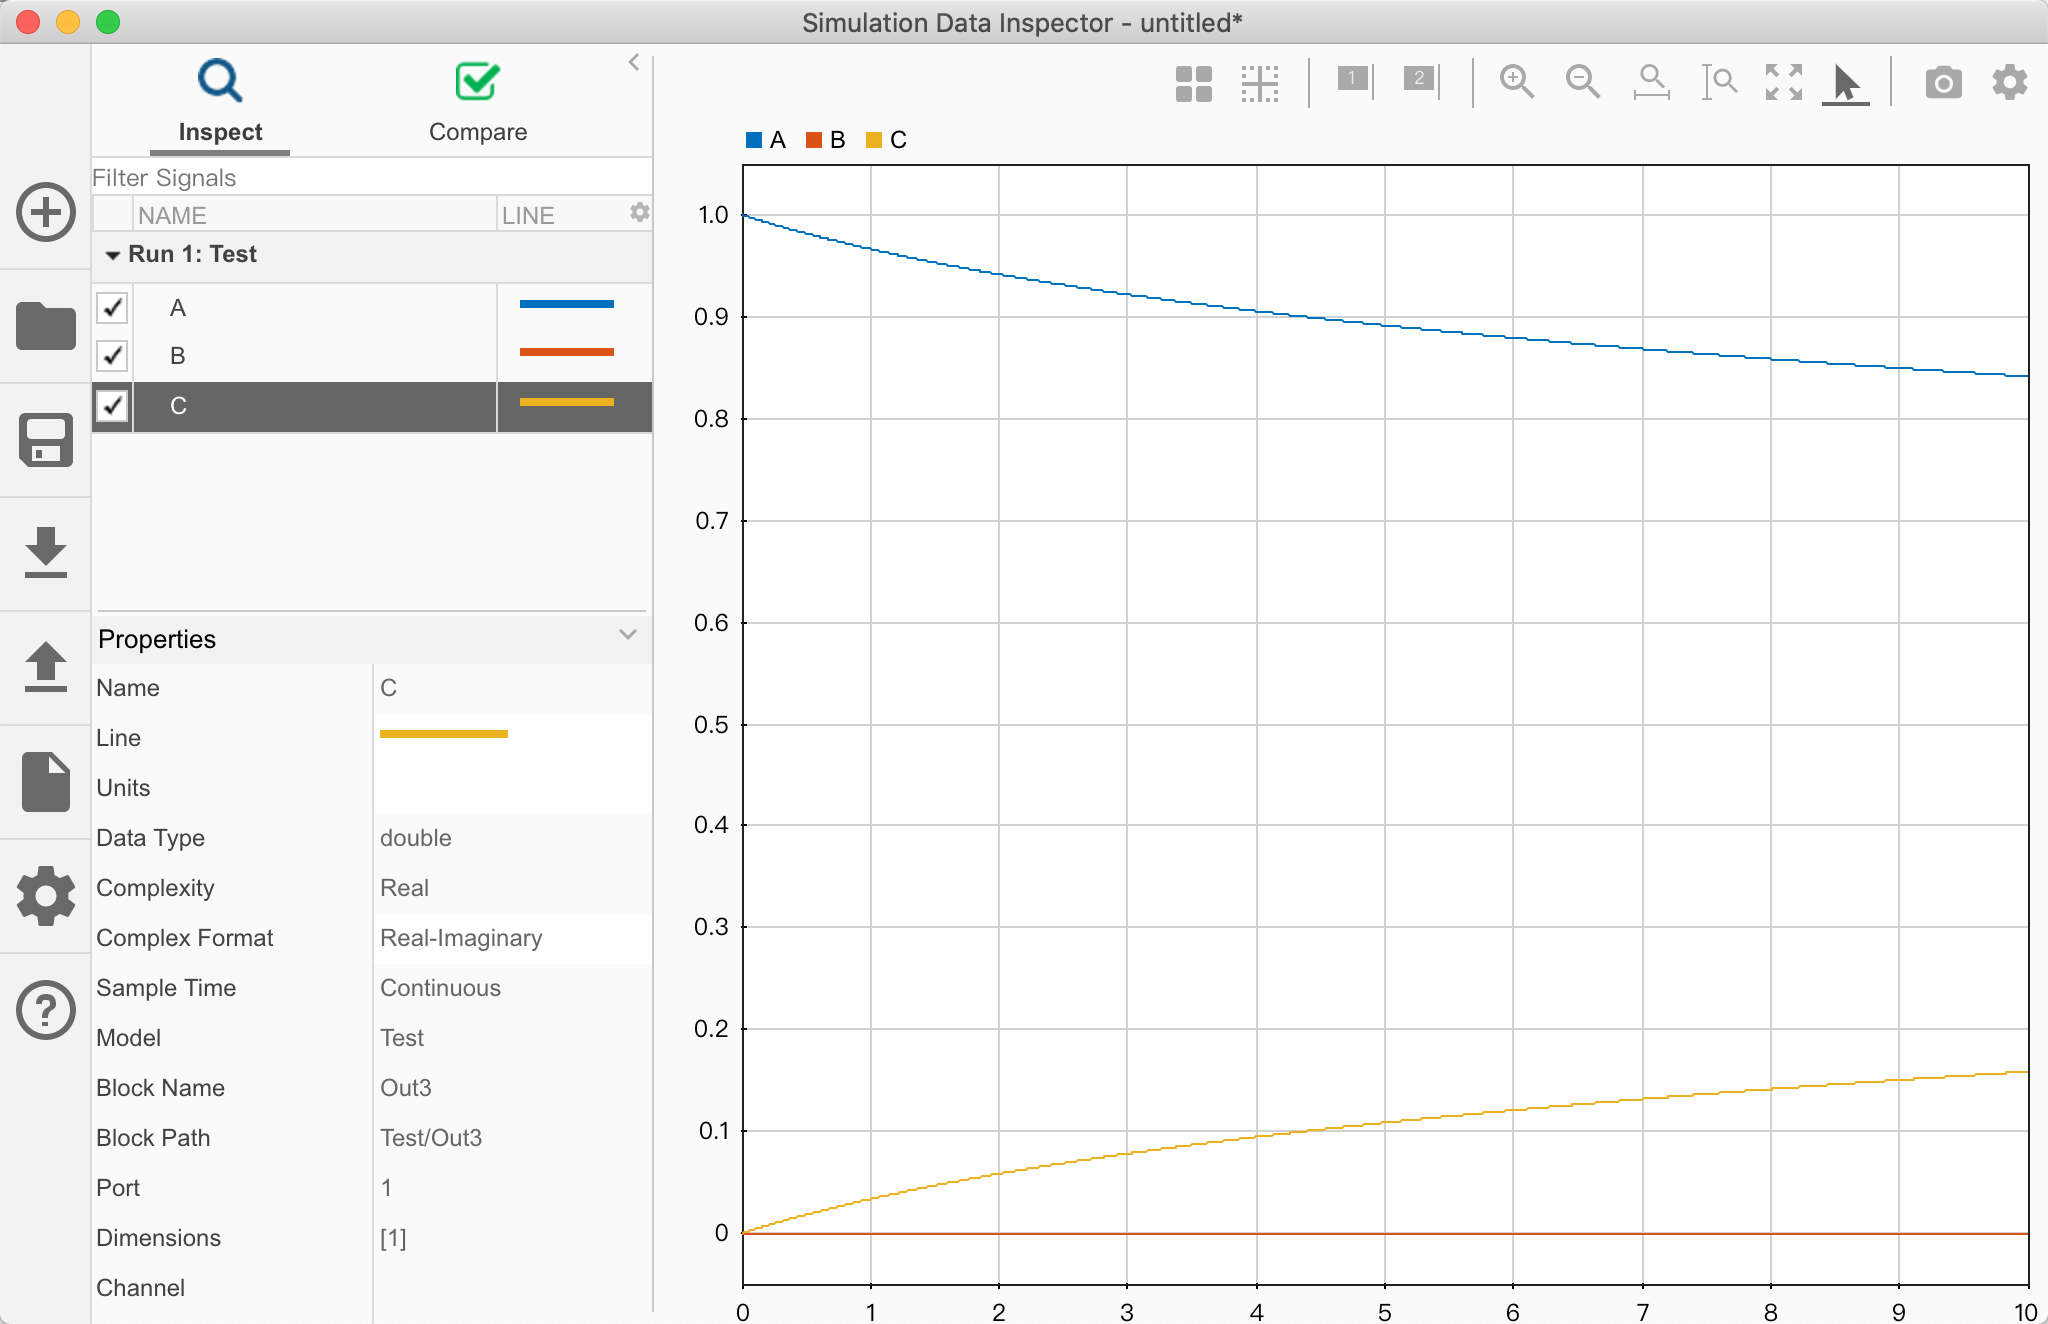2048x1324 pixels.
Task: Click the save floppy disk icon
Action: coord(46,440)
